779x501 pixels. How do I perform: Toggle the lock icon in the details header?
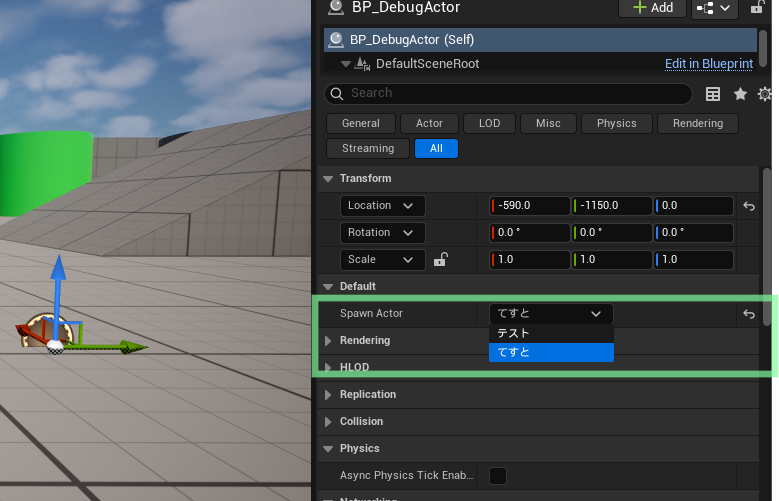click(x=757, y=7)
